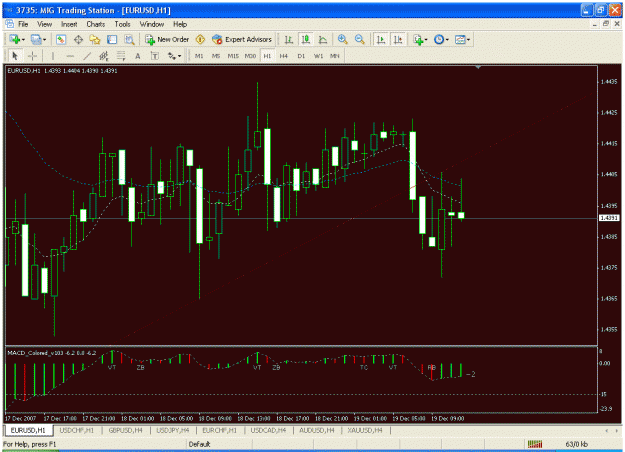Open the Window menu

click(151, 24)
